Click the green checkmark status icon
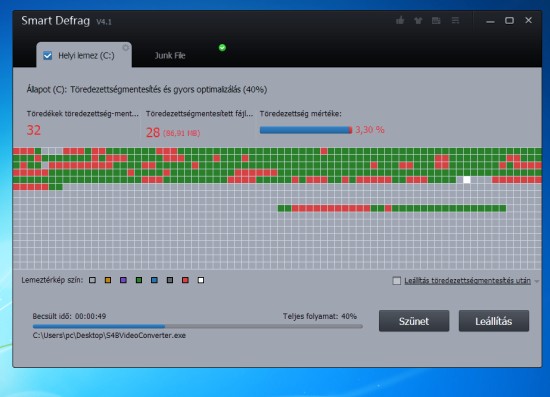 (222, 48)
